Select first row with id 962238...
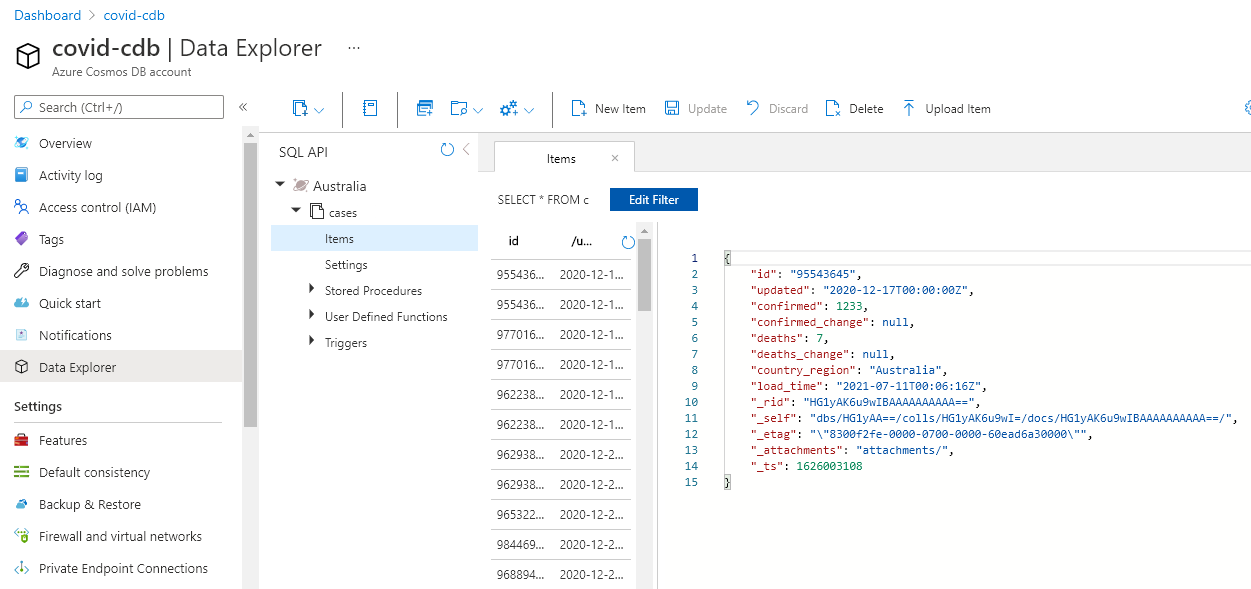Viewport: 1251px width, 589px height. [x=561, y=394]
